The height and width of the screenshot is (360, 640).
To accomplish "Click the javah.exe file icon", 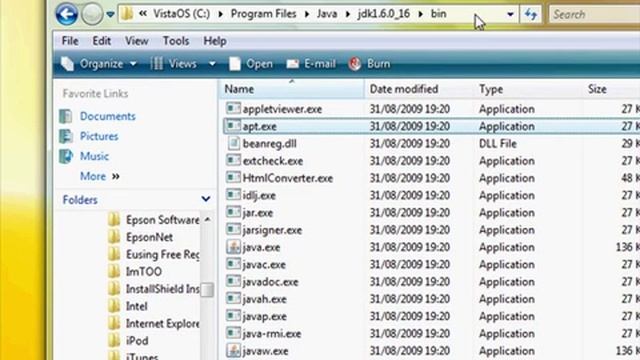I will (x=233, y=299).
